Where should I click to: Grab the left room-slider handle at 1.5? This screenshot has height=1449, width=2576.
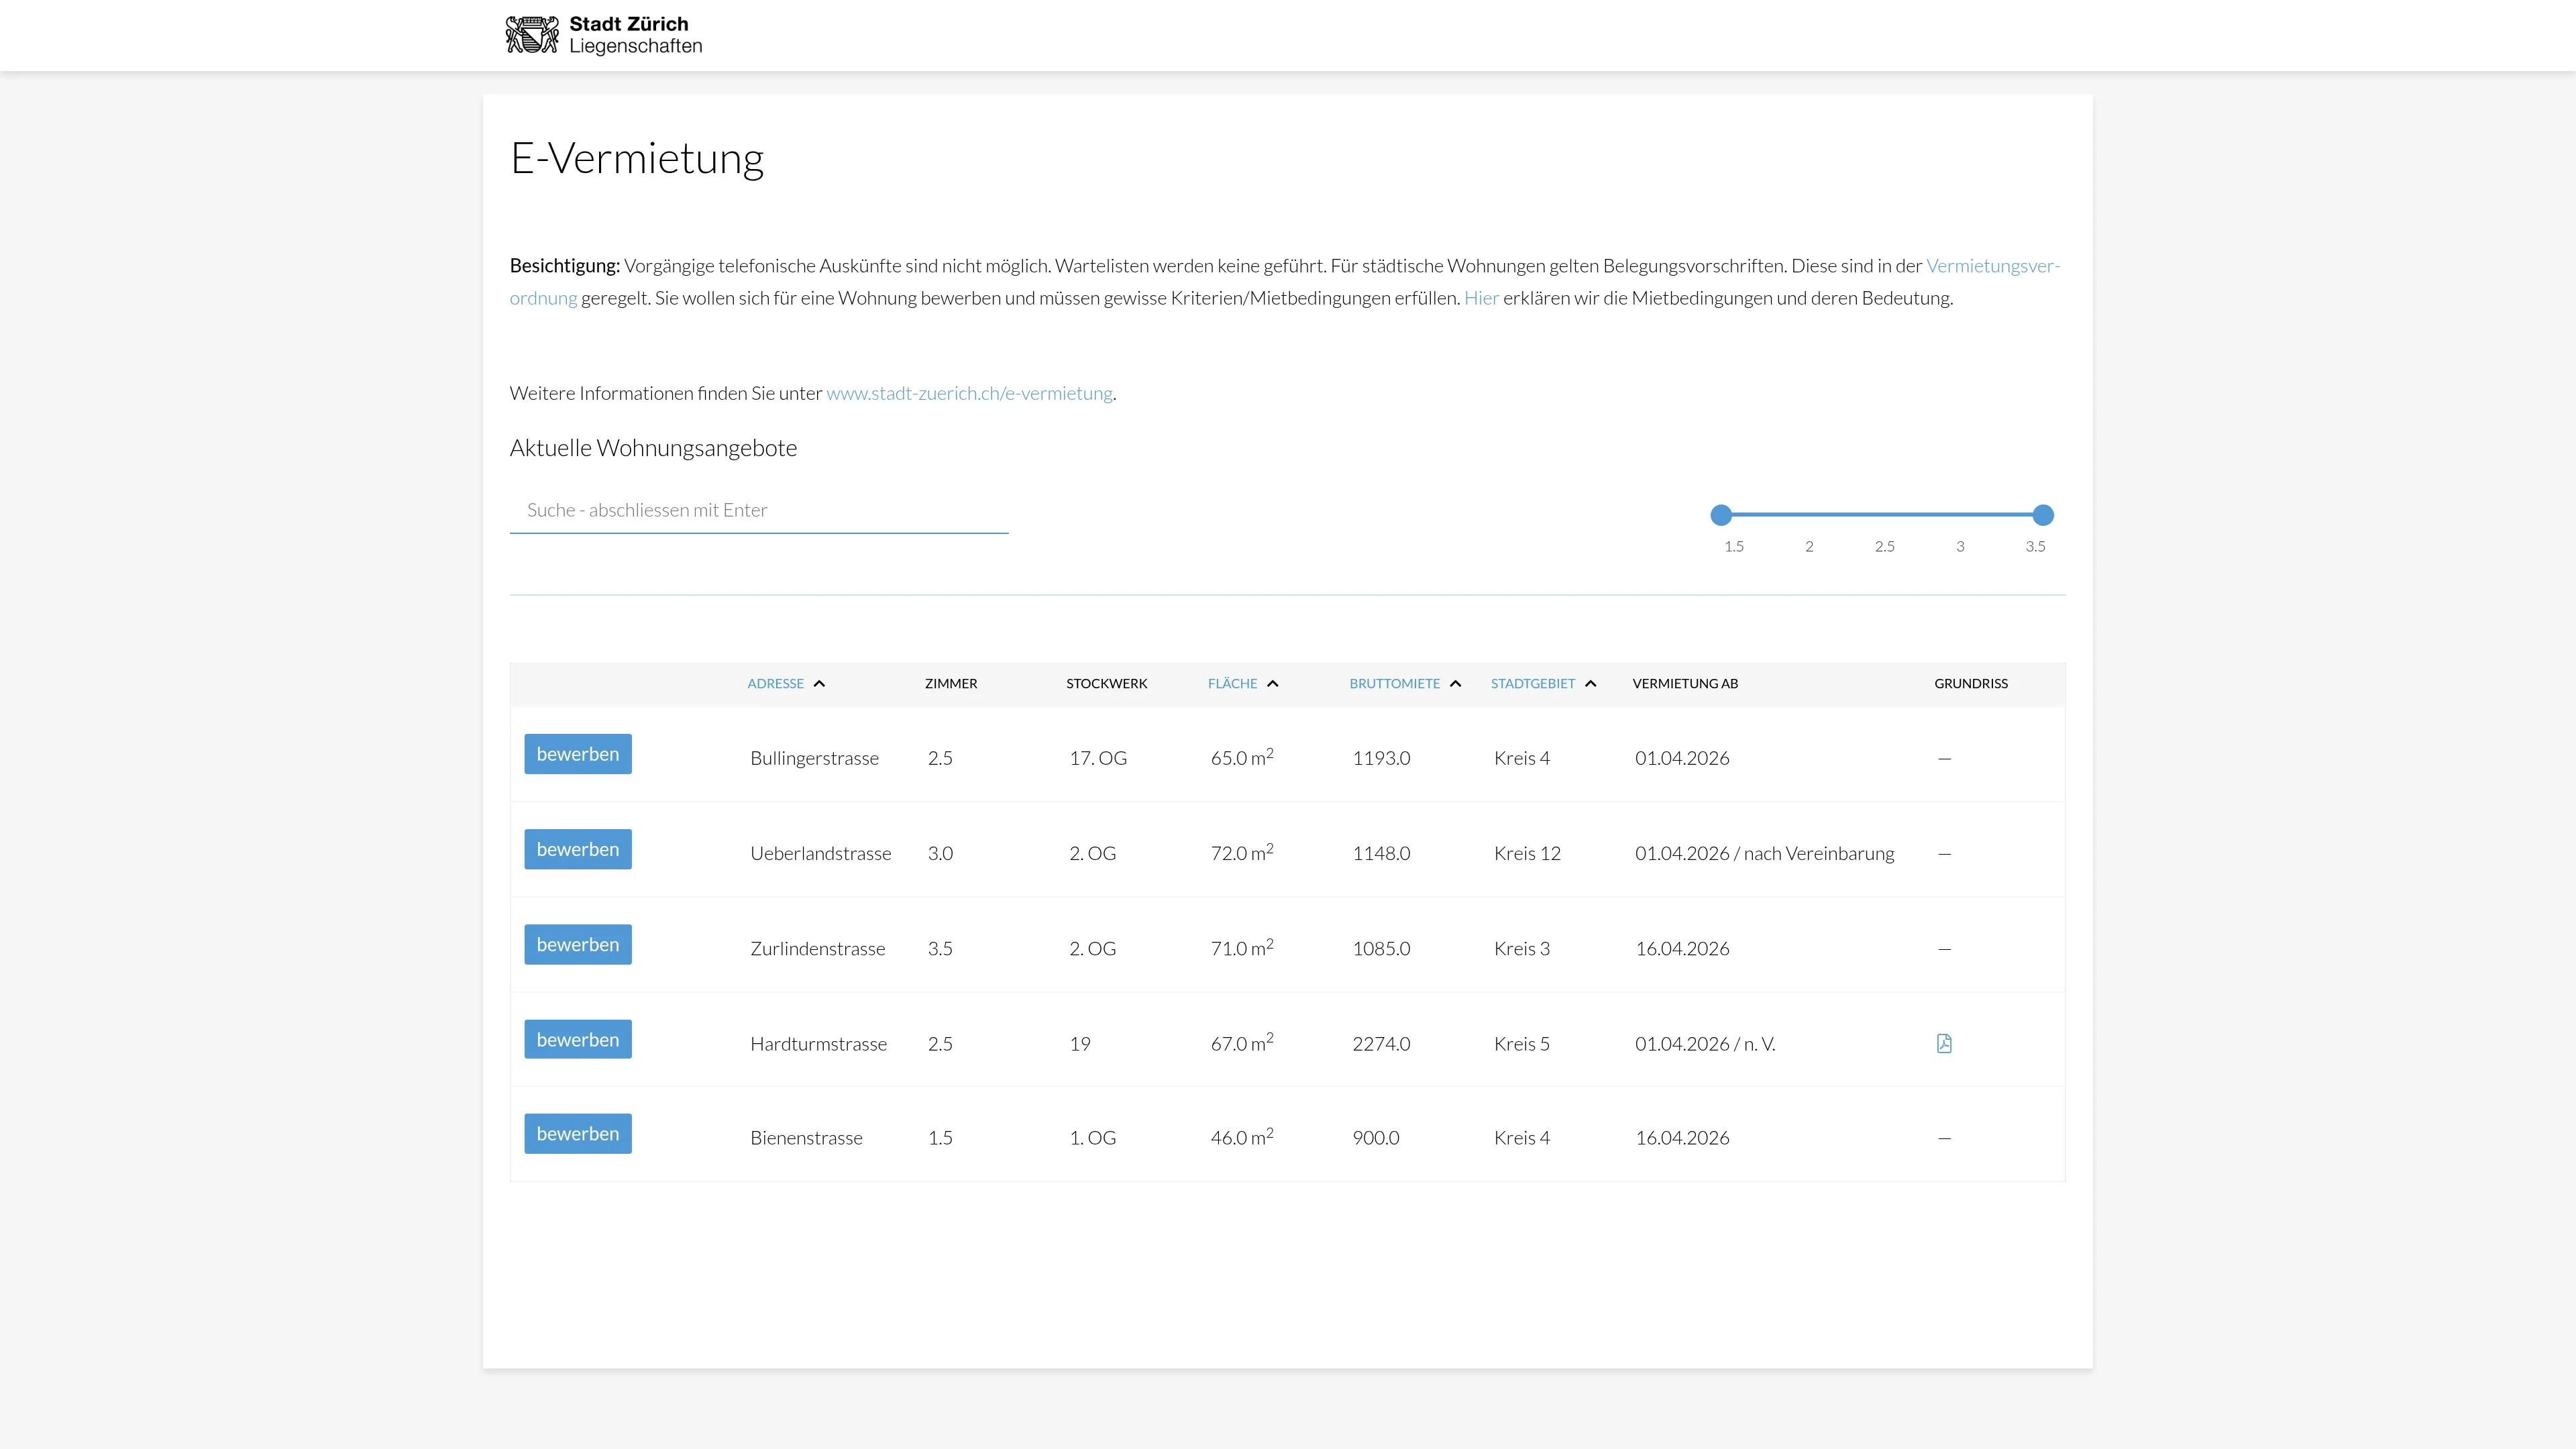tap(1721, 515)
